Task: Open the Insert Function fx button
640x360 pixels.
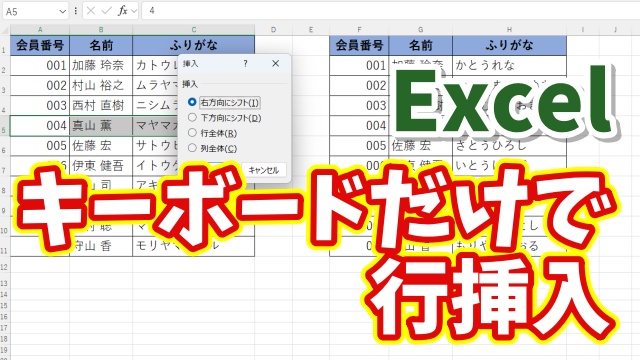Action: point(122,11)
